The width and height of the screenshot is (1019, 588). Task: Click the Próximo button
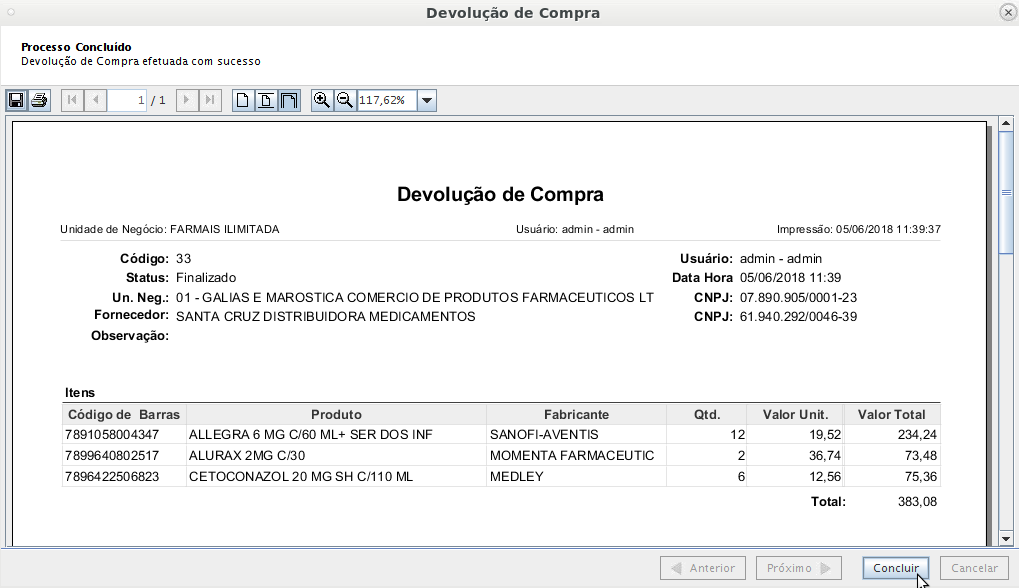coord(799,568)
